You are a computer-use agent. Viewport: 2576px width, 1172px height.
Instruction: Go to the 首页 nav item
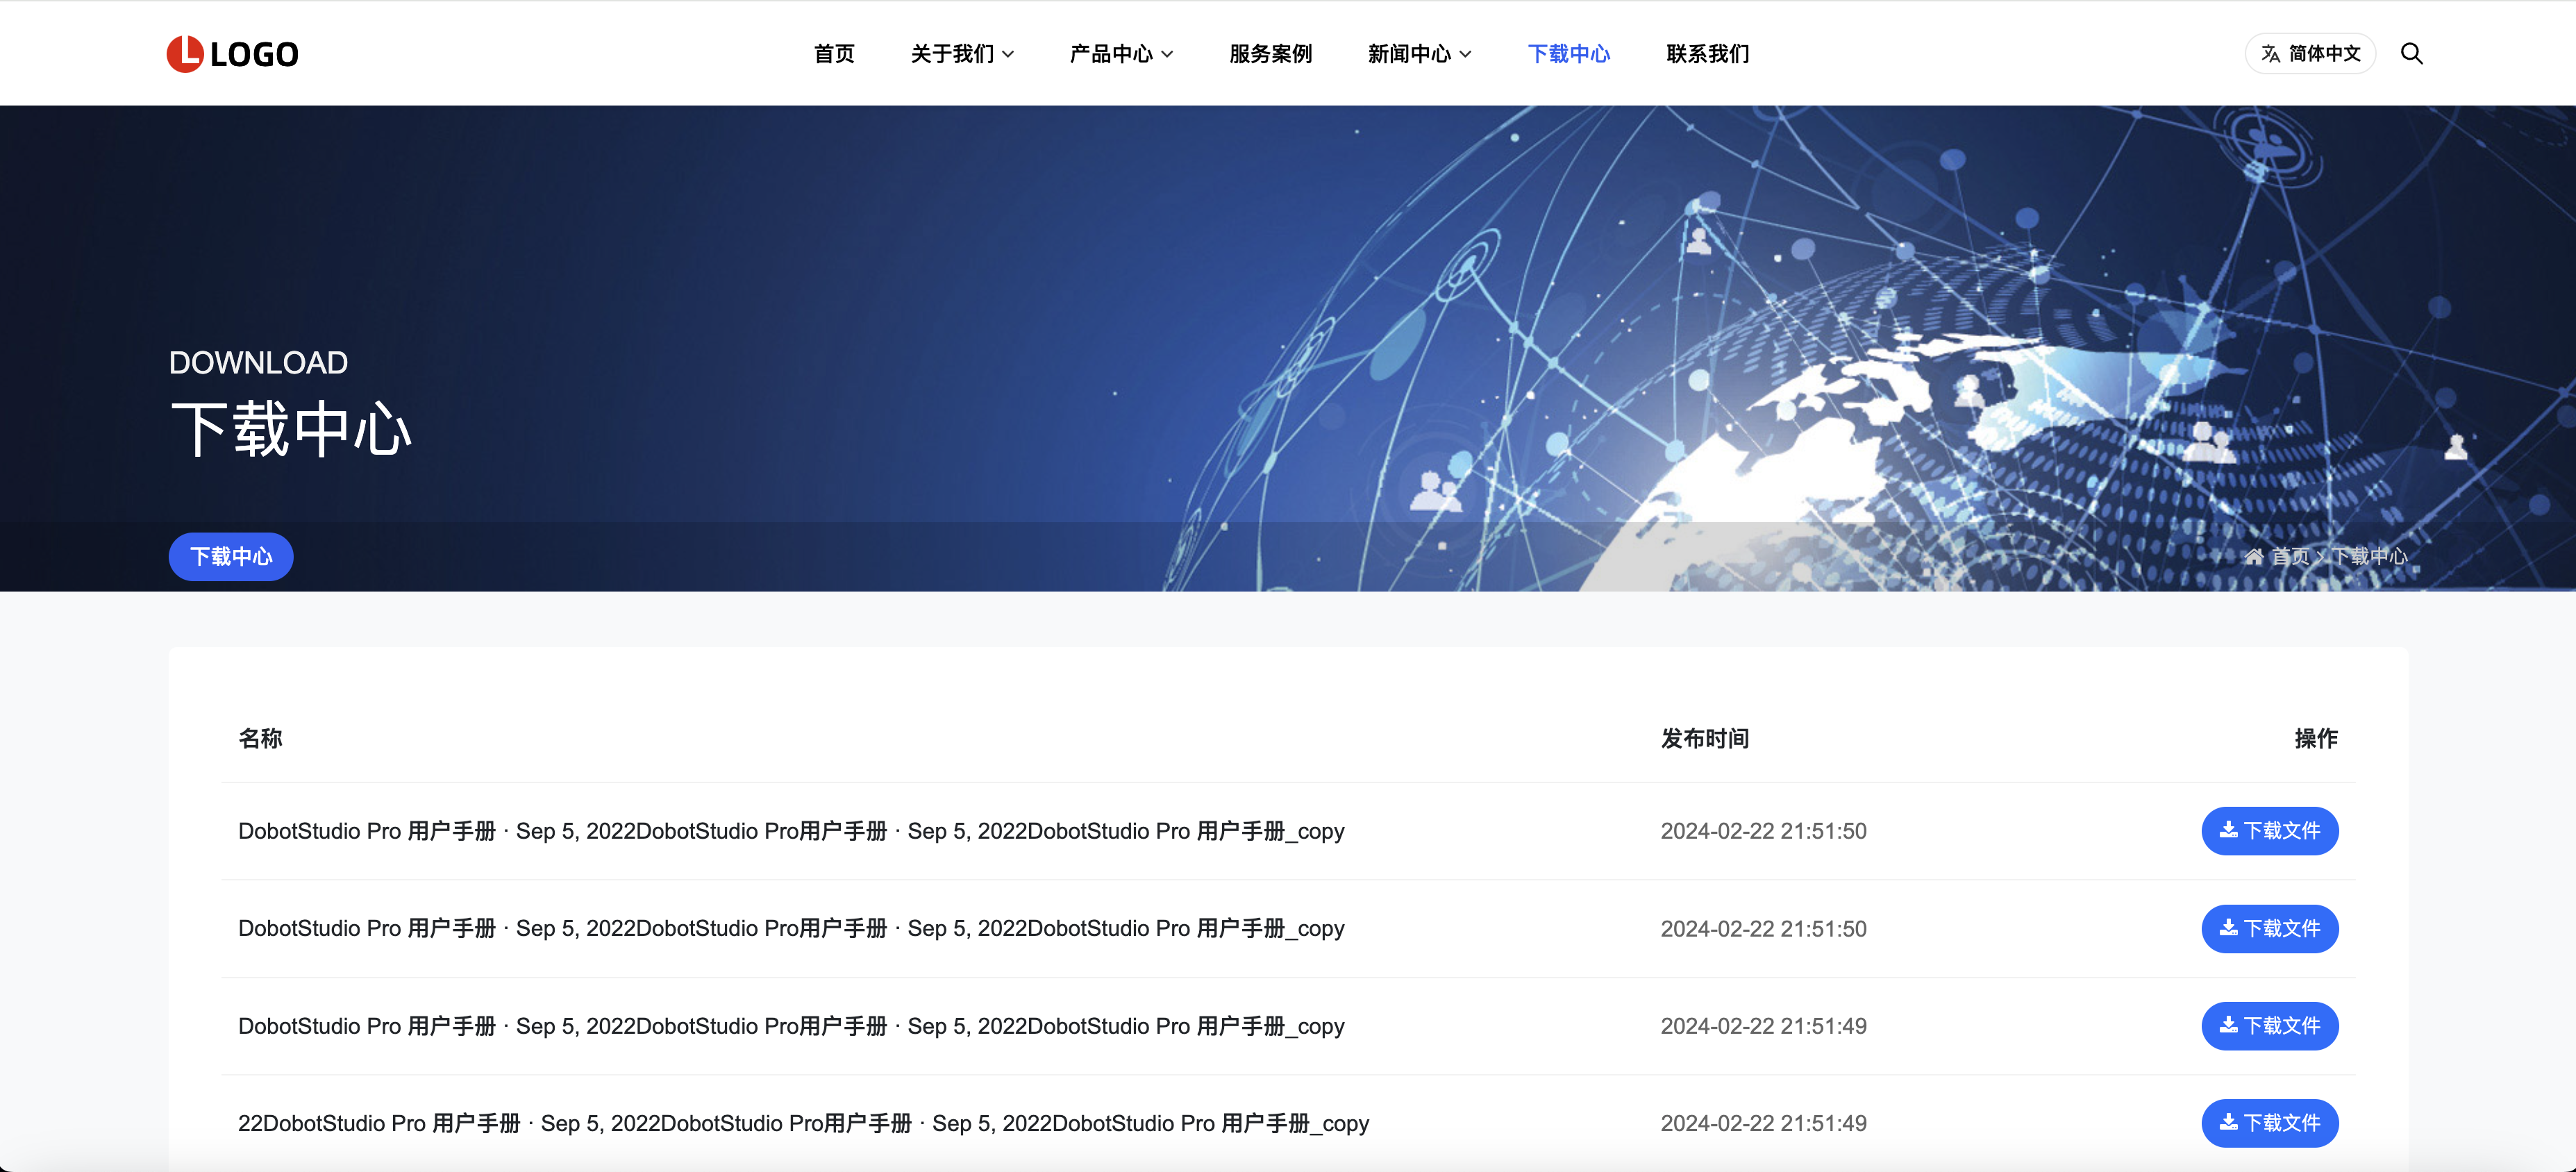point(834,54)
